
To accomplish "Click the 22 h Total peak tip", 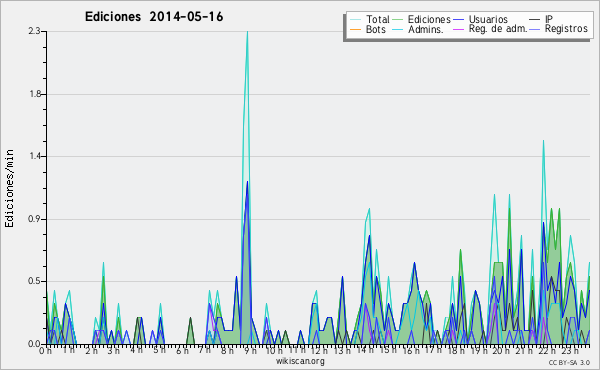I will pos(543,141).
